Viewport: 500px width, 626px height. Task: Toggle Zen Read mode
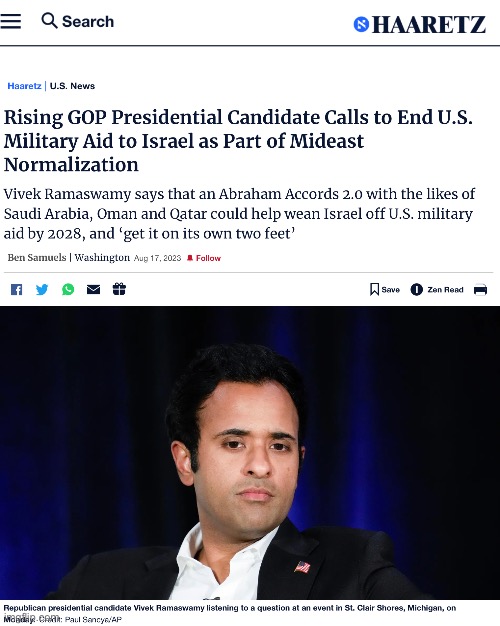437,289
